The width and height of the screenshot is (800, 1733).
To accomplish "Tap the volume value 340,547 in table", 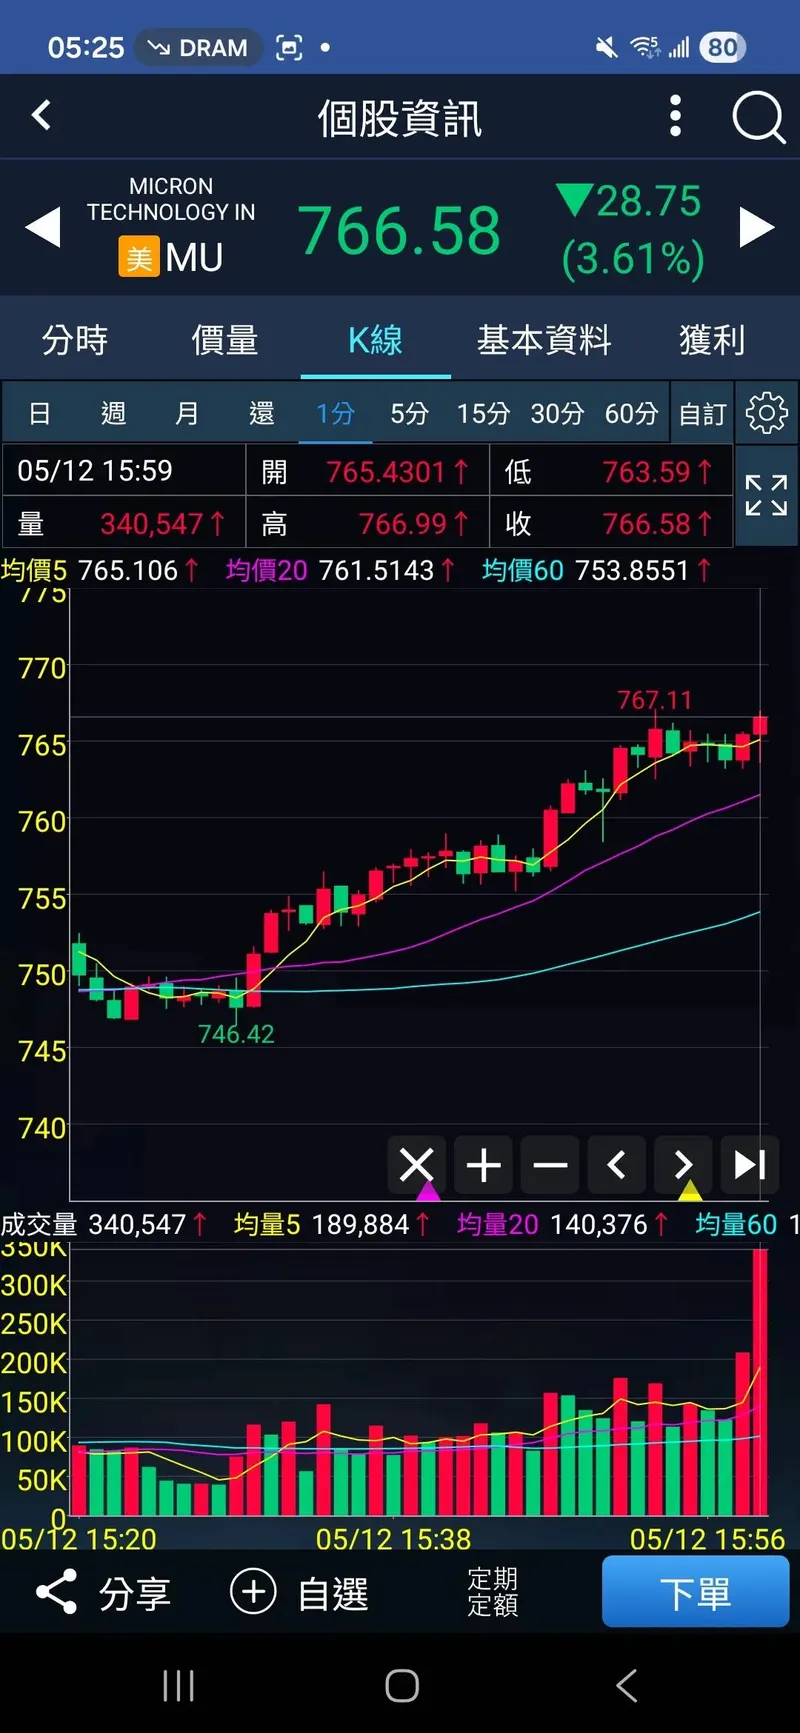I will click(152, 523).
